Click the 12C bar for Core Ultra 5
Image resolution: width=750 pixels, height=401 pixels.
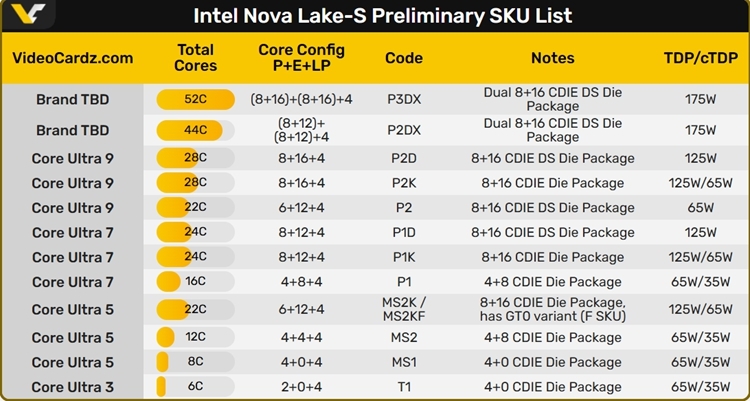click(196, 337)
